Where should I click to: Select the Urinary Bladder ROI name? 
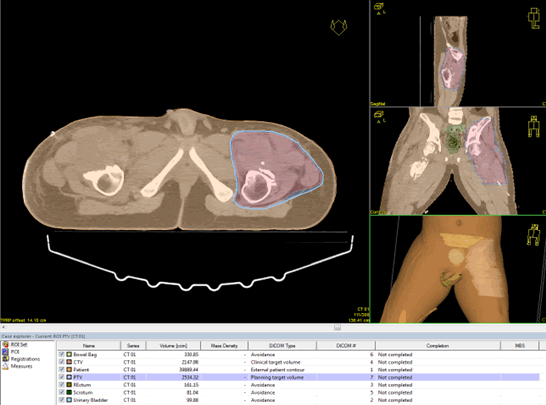point(91,400)
